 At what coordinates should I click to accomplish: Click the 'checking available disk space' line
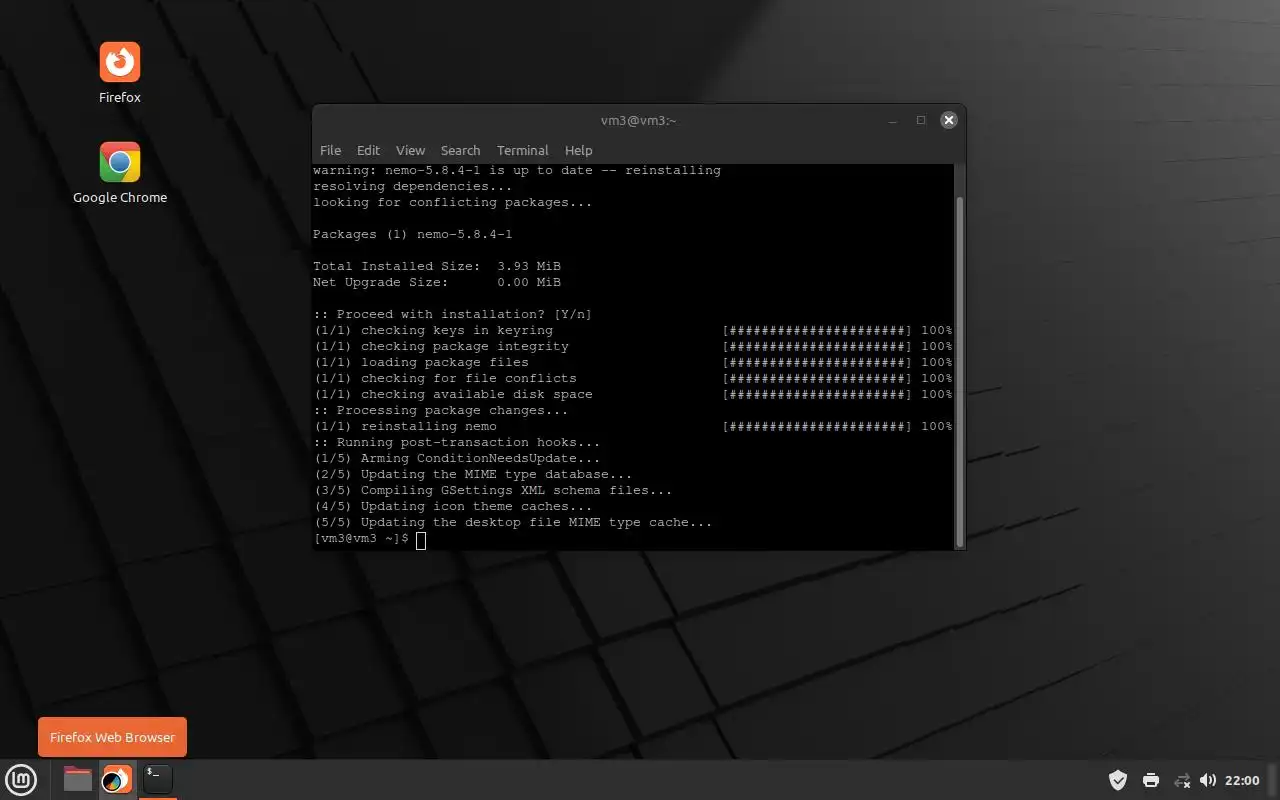click(632, 394)
